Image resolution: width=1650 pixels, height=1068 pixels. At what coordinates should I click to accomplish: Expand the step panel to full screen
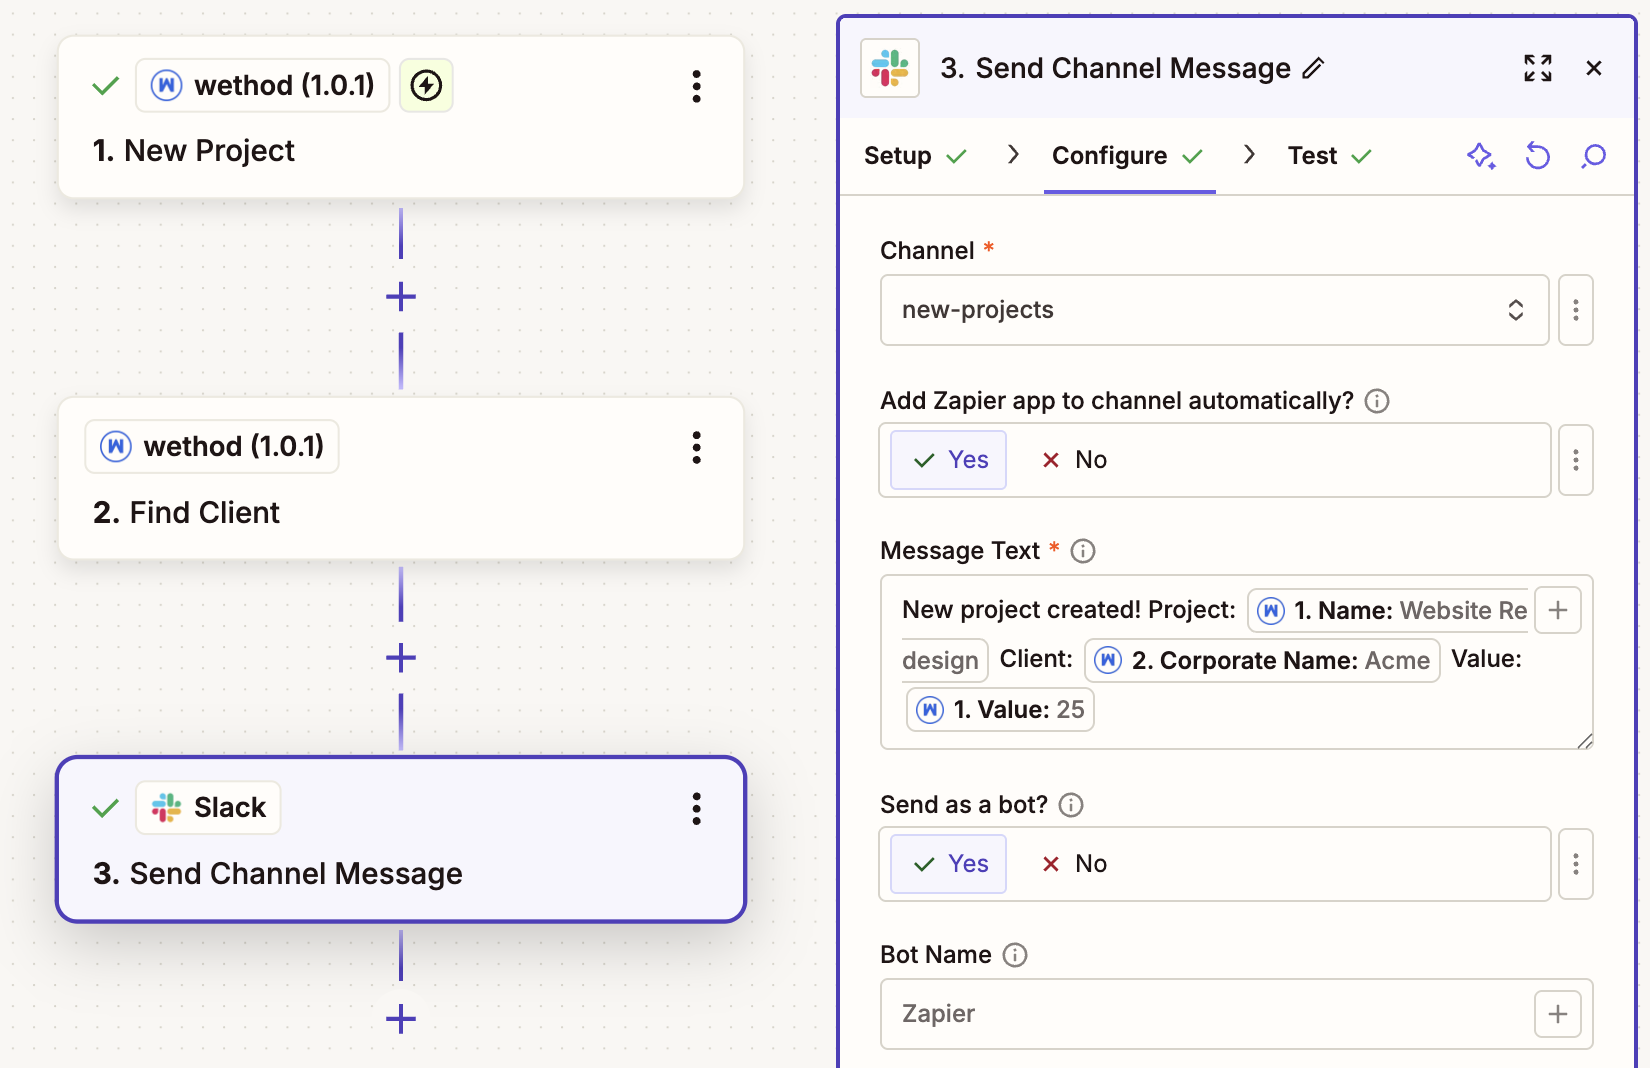coord(1537,68)
